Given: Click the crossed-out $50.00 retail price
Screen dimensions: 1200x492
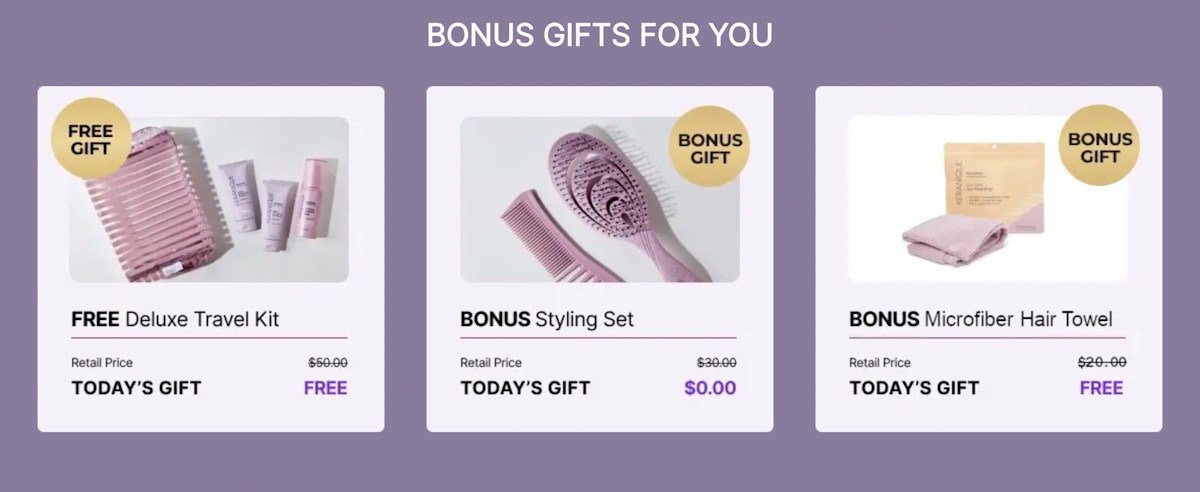Looking at the screenshot, I should pyautogui.click(x=328, y=363).
